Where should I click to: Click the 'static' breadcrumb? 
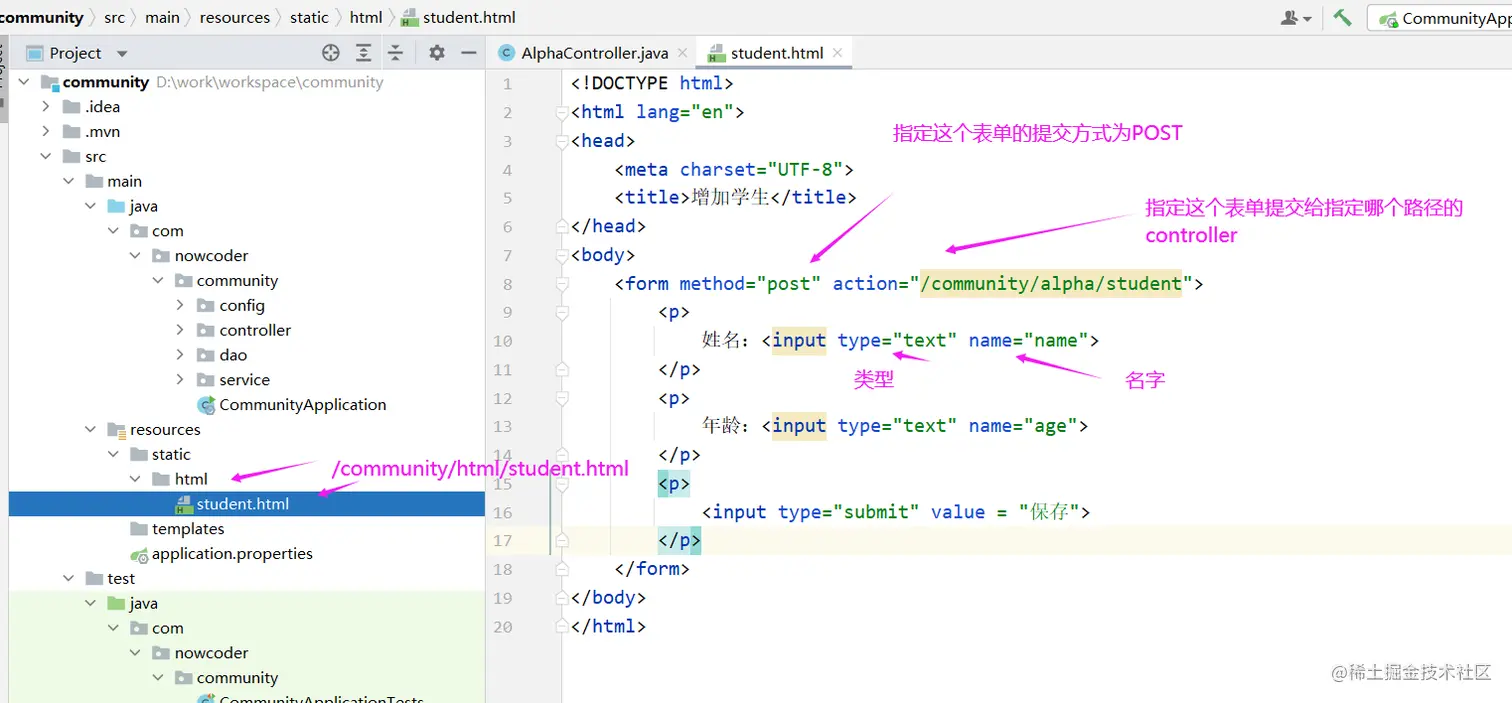click(x=309, y=18)
